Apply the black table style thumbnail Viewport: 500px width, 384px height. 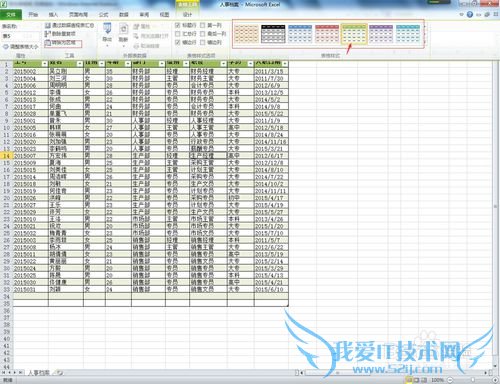pos(273,34)
